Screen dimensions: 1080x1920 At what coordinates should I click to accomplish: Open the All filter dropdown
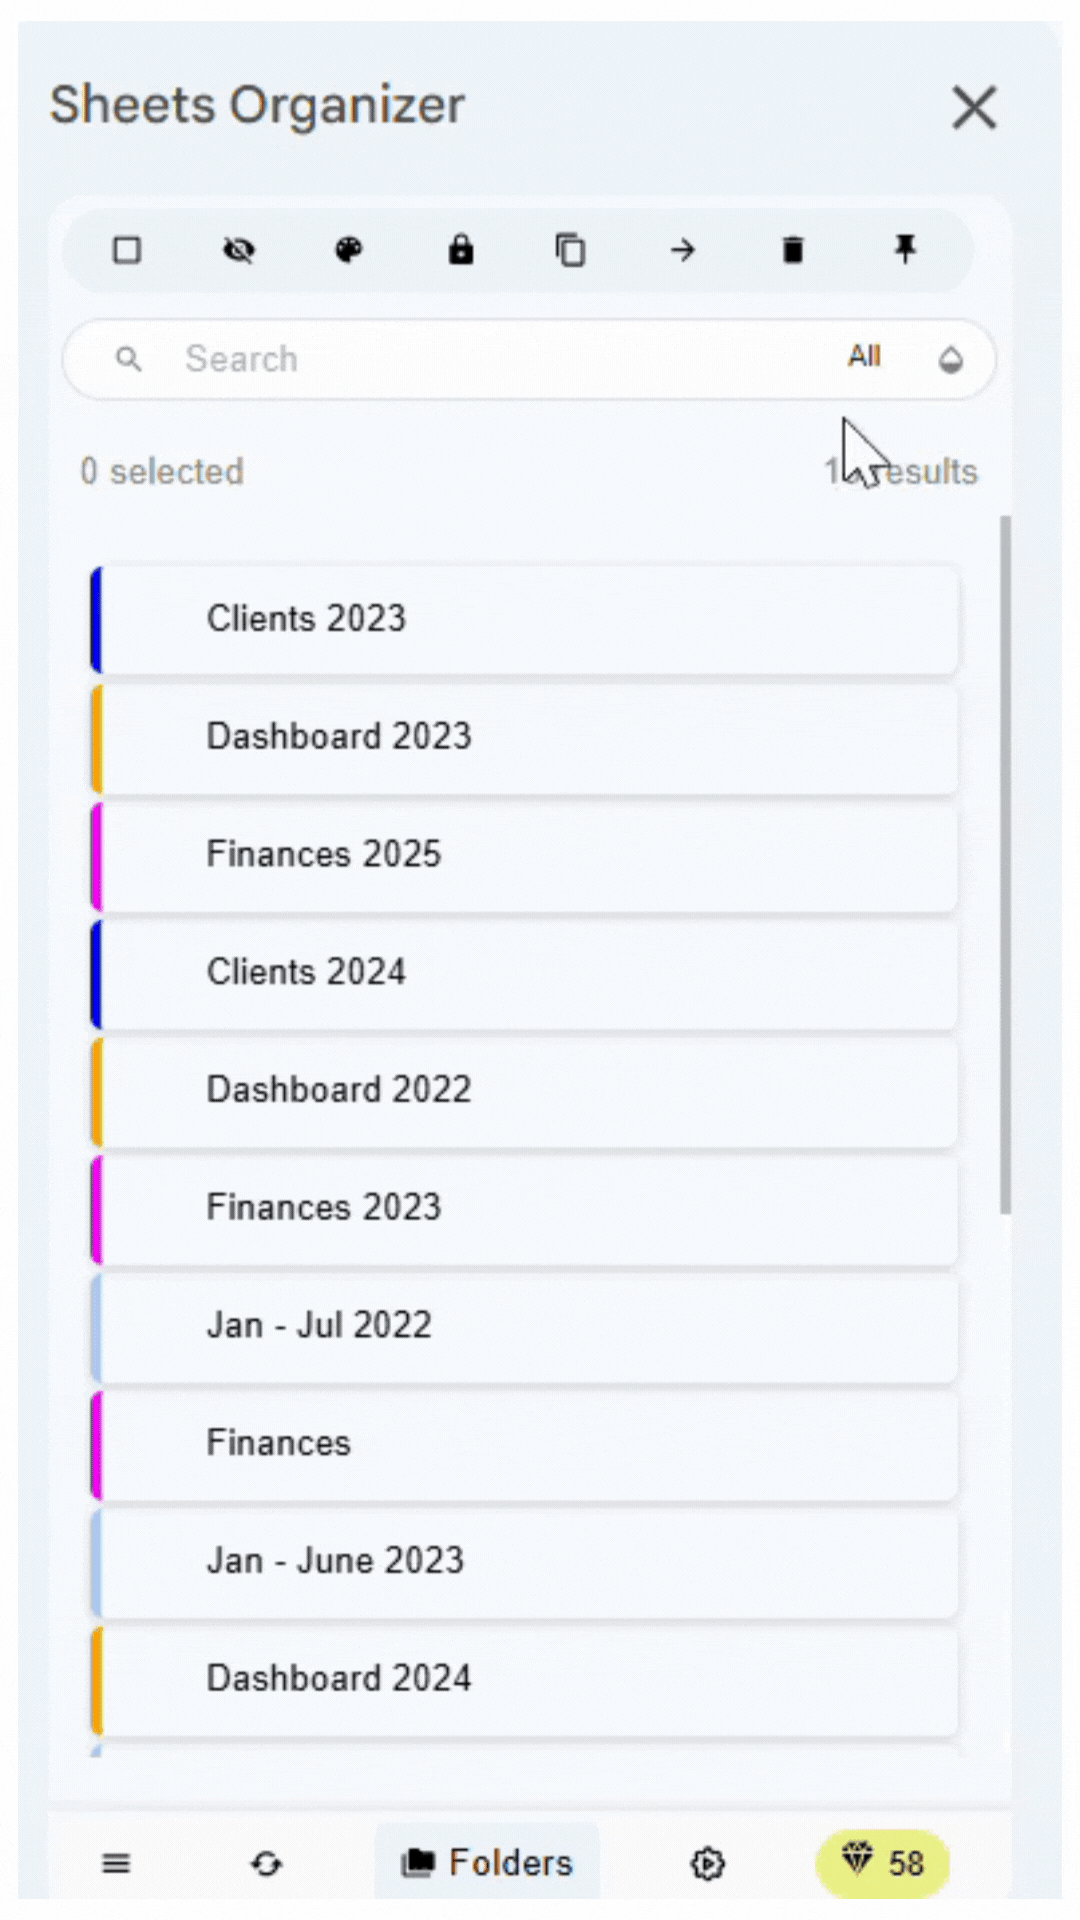point(864,357)
